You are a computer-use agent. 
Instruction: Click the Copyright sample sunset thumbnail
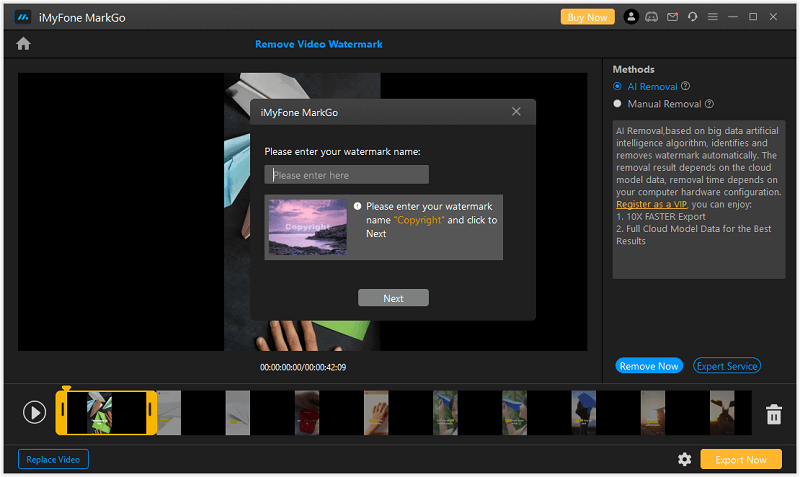(308, 227)
